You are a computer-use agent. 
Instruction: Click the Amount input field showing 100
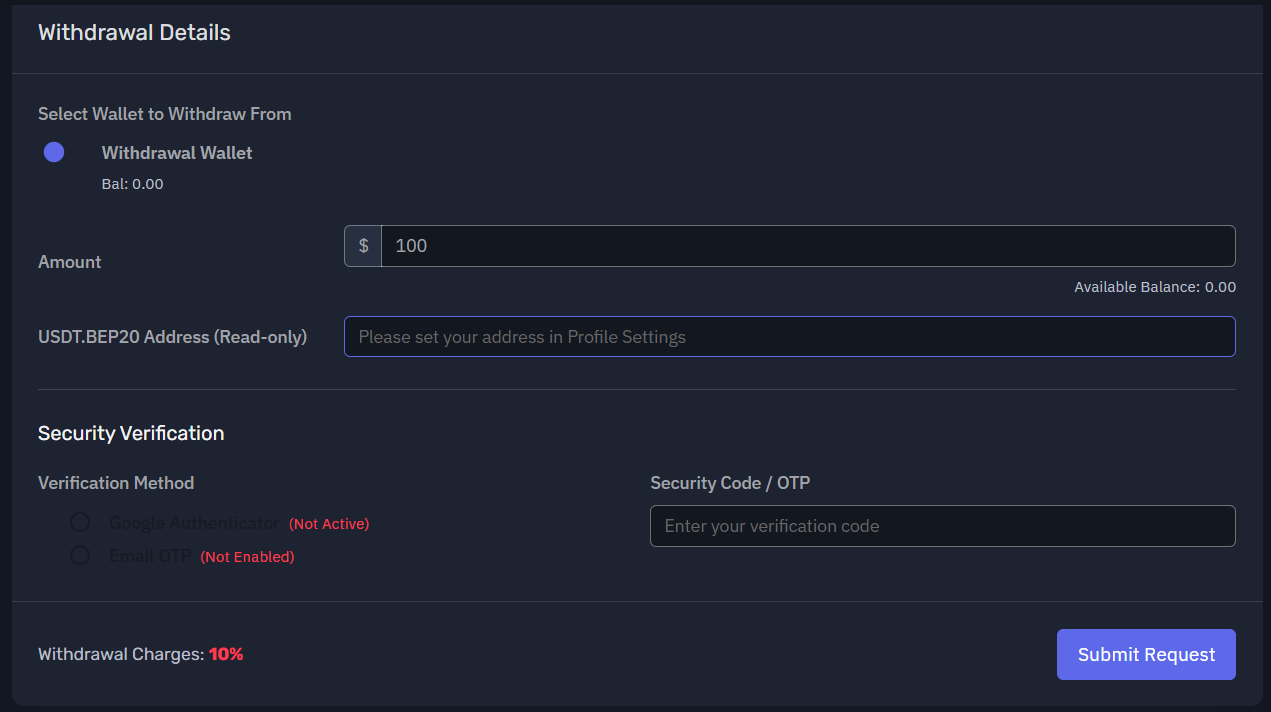pos(807,246)
